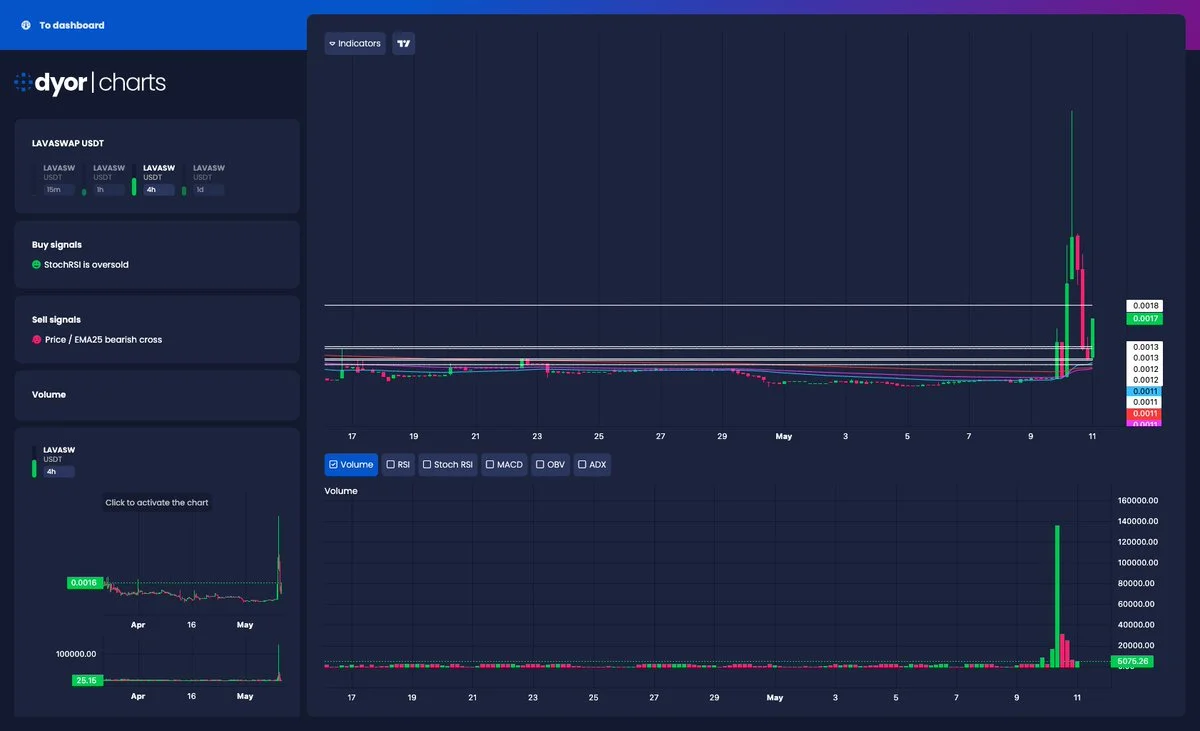Click the Volume heading in left sidebar
This screenshot has height=731, width=1200.
(49, 395)
